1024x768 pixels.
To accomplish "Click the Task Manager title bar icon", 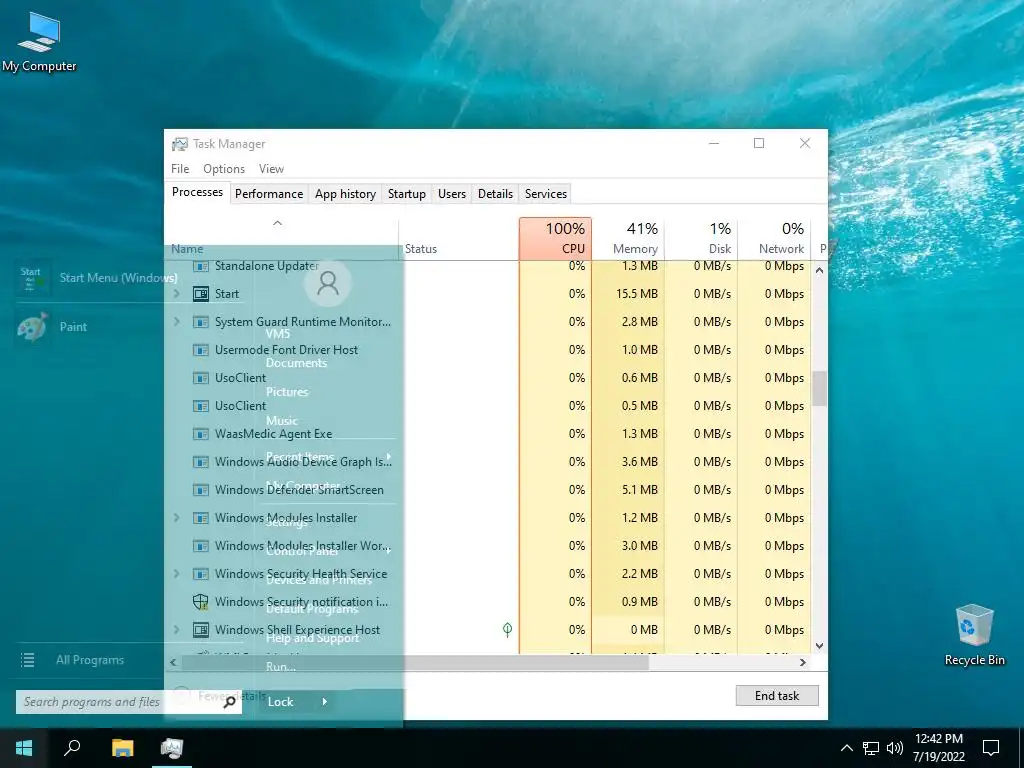I will (x=180, y=144).
